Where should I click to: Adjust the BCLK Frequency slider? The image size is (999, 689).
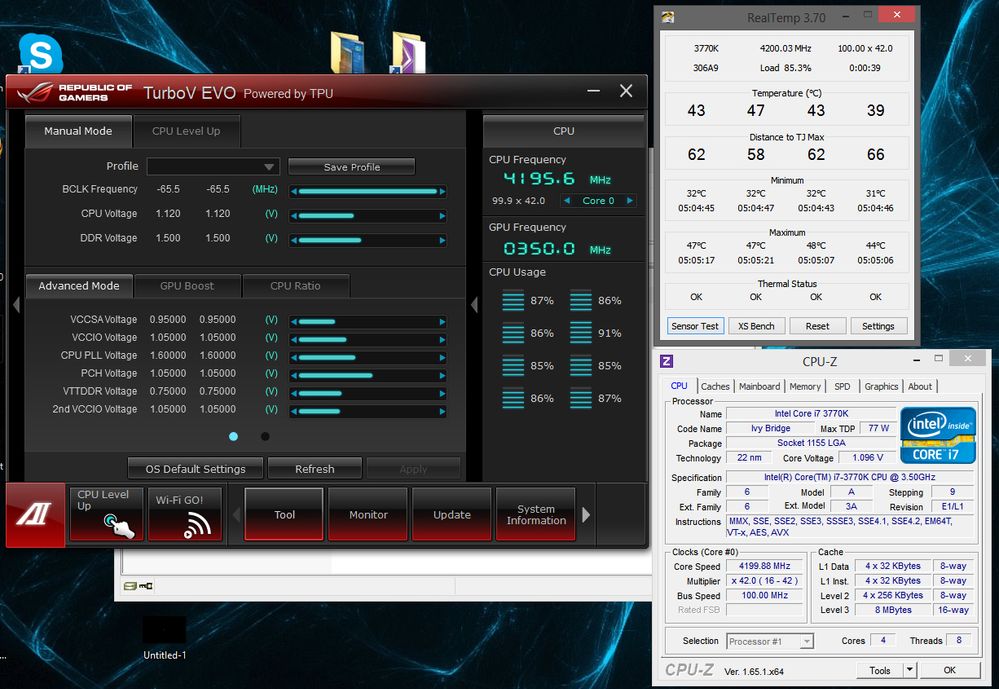click(x=368, y=191)
